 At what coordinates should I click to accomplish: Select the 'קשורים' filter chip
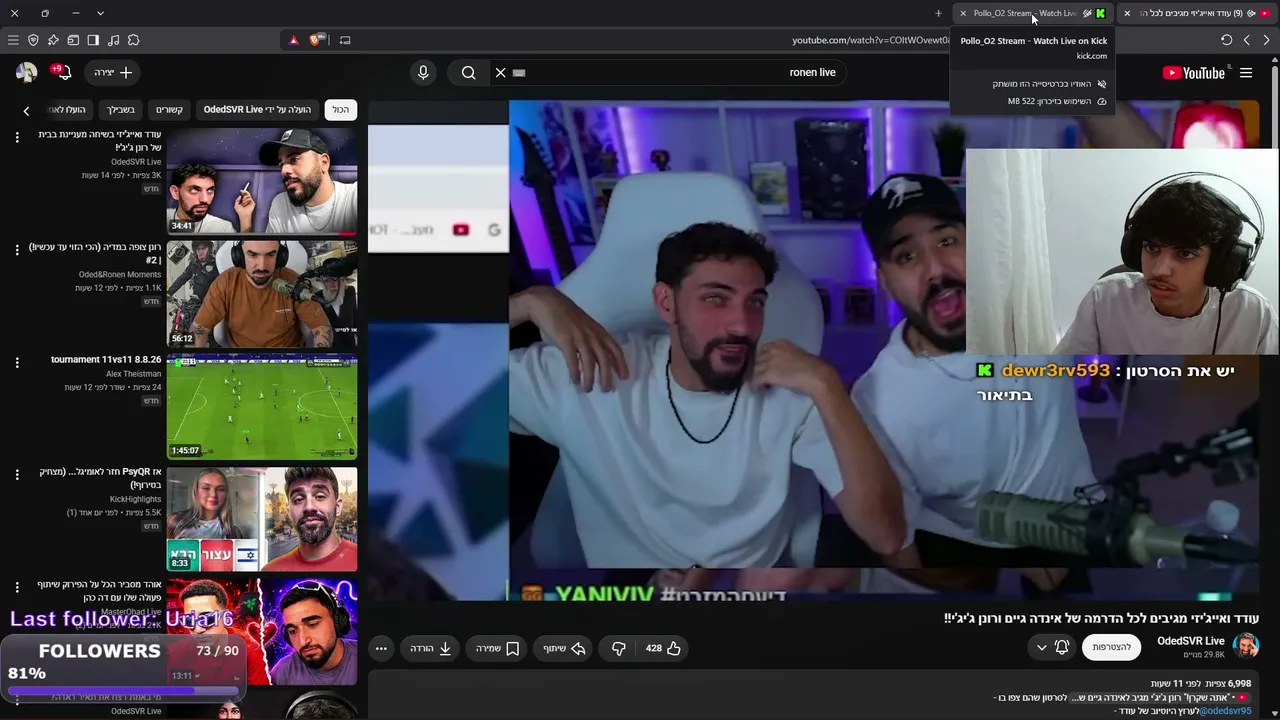click(169, 109)
